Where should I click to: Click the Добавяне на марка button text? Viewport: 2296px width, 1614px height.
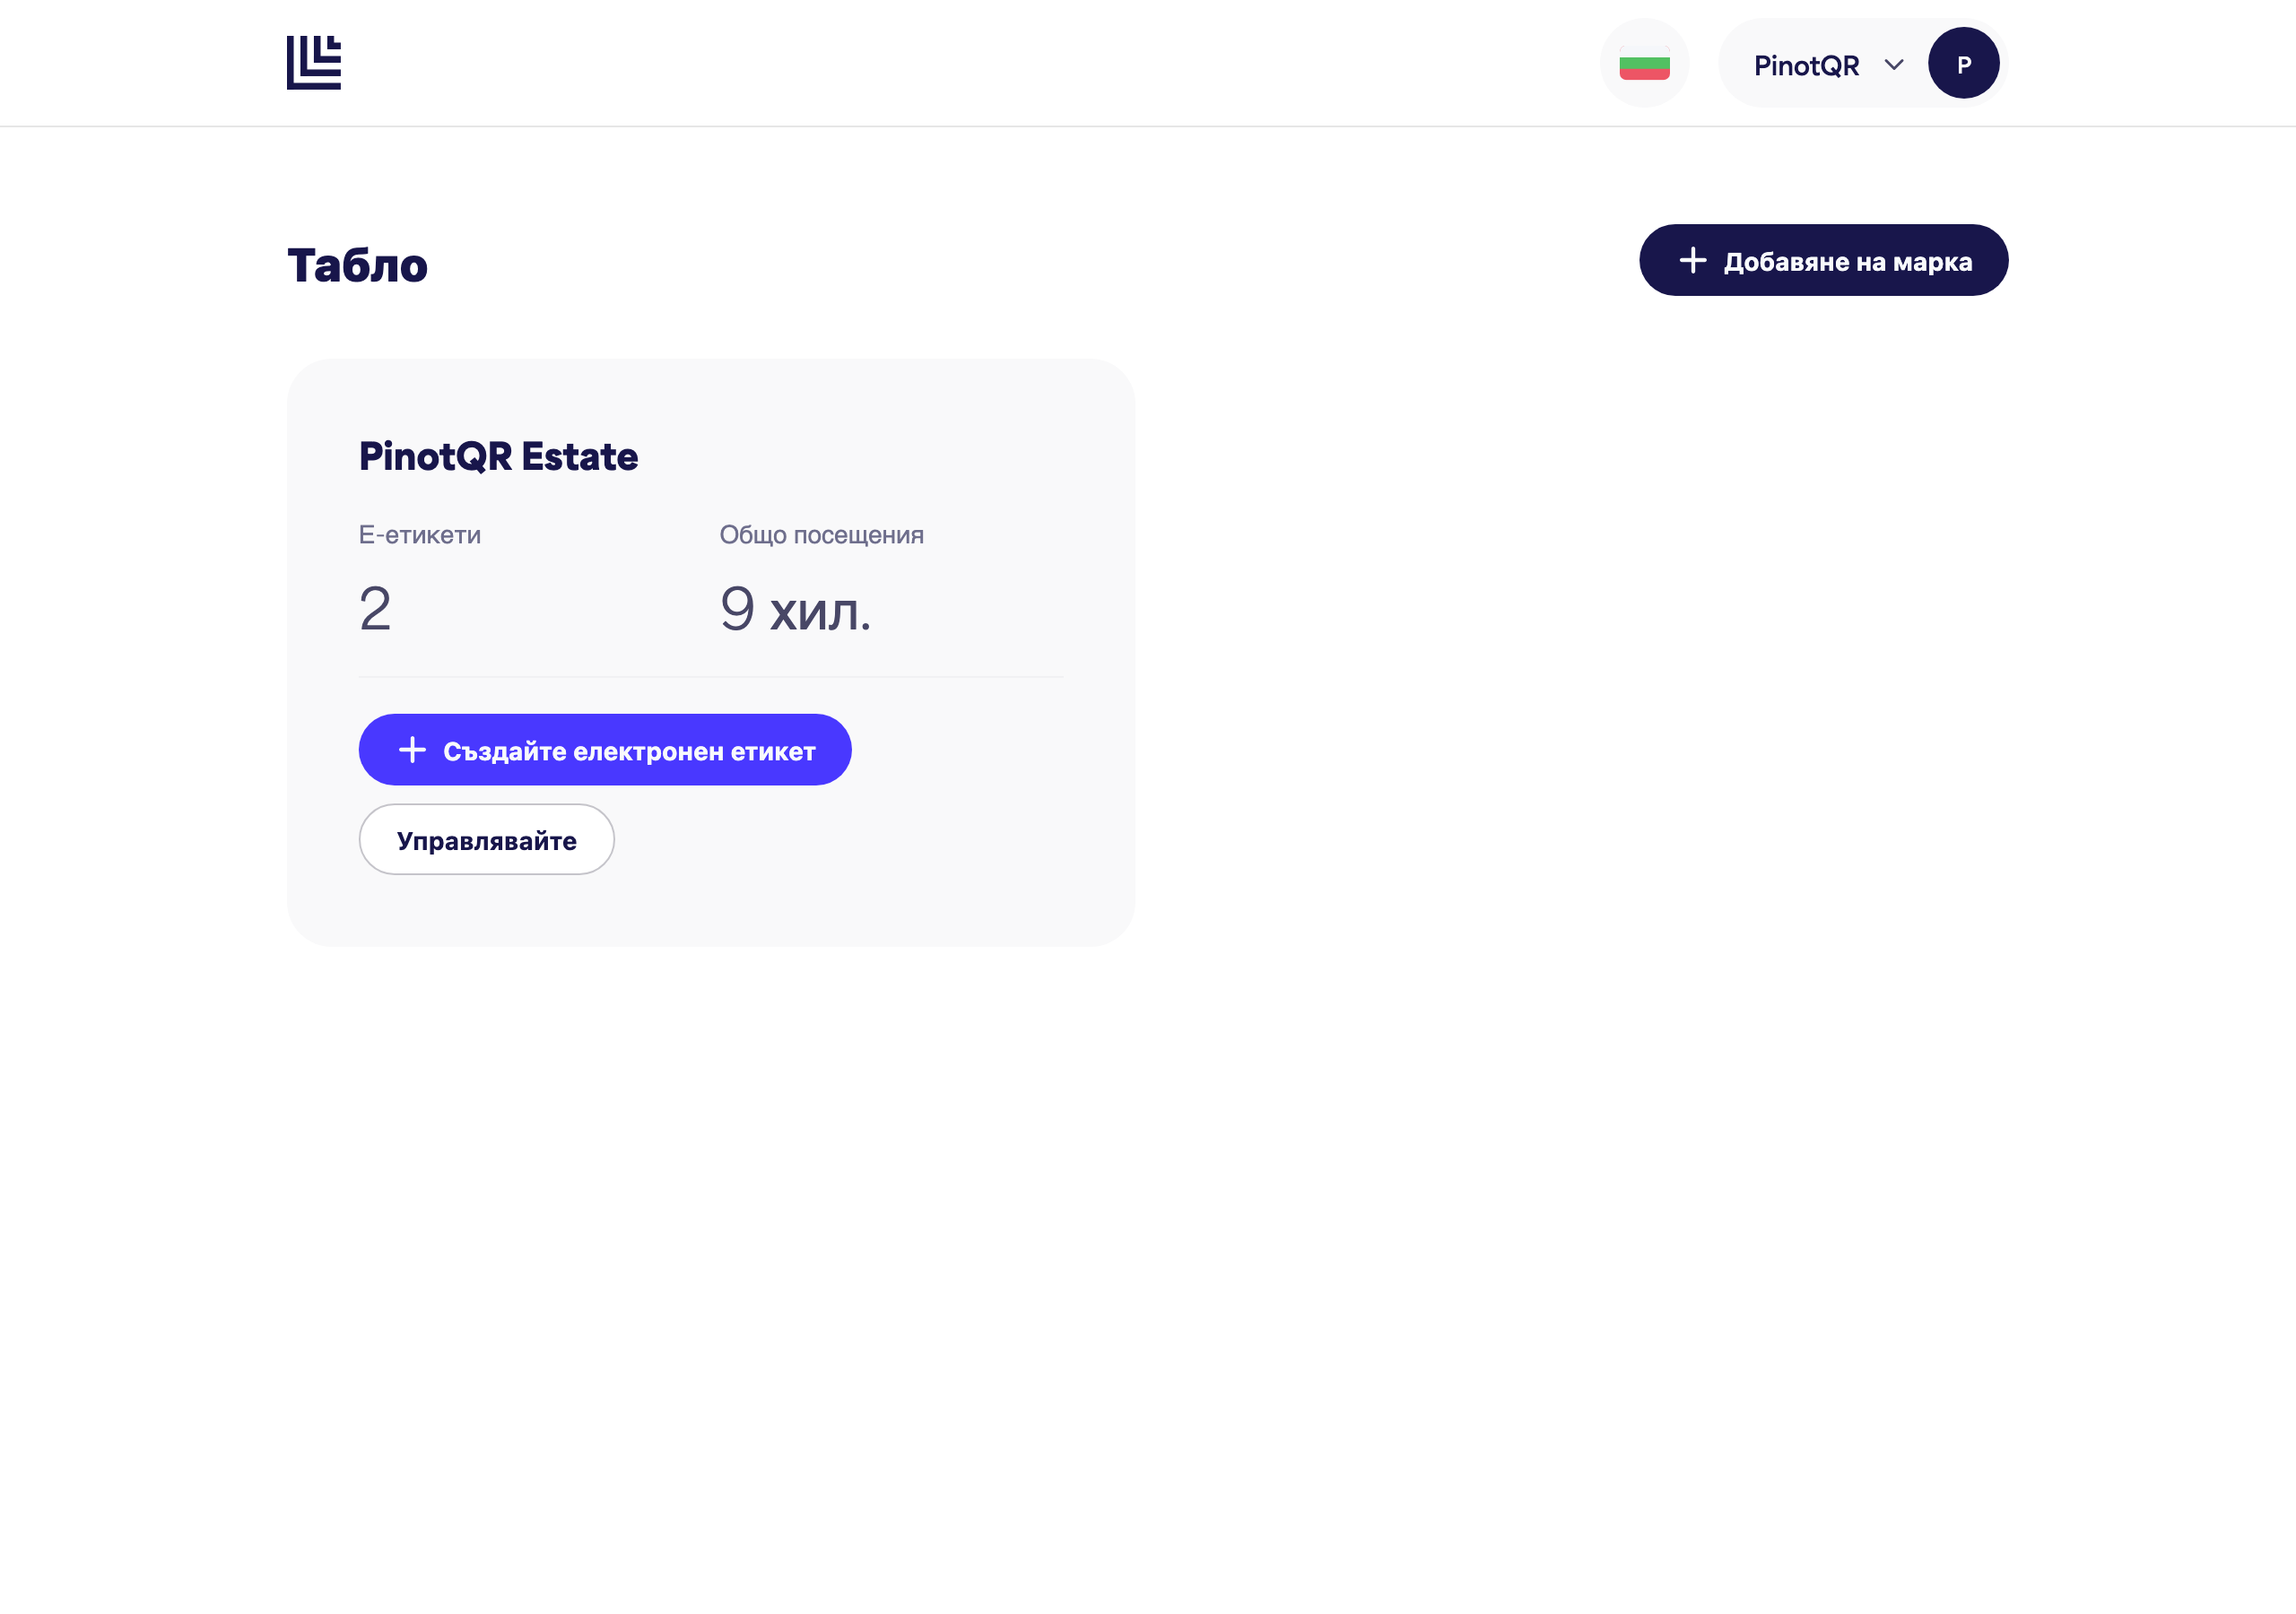tap(1847, 262)
